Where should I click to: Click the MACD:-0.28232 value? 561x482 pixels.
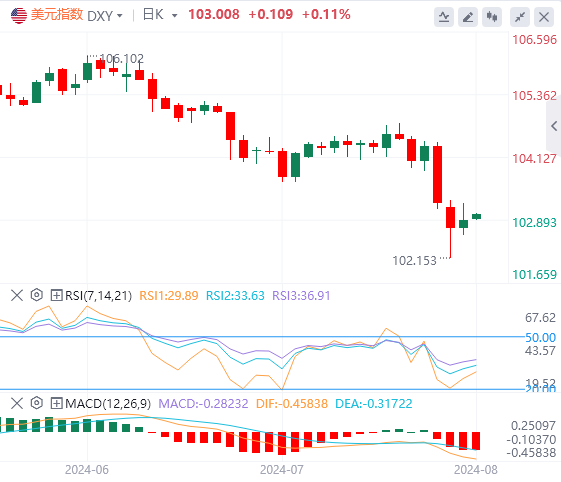point(203,404)
